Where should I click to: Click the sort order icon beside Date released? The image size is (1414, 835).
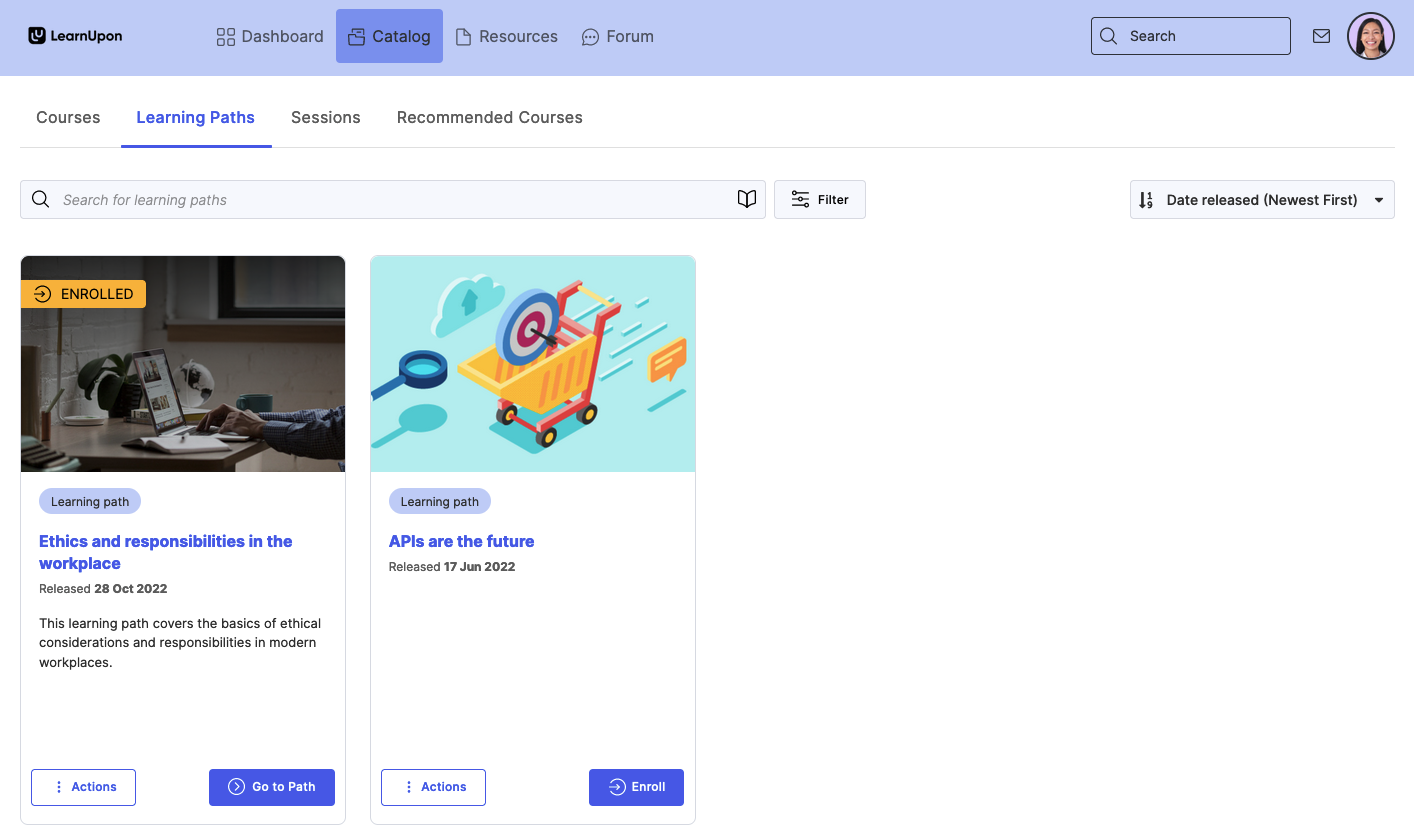pos(1146,200)
